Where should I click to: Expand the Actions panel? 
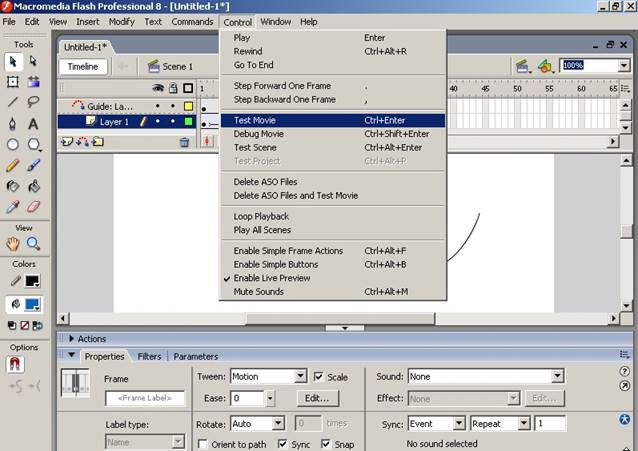click(x=72, y=339)
